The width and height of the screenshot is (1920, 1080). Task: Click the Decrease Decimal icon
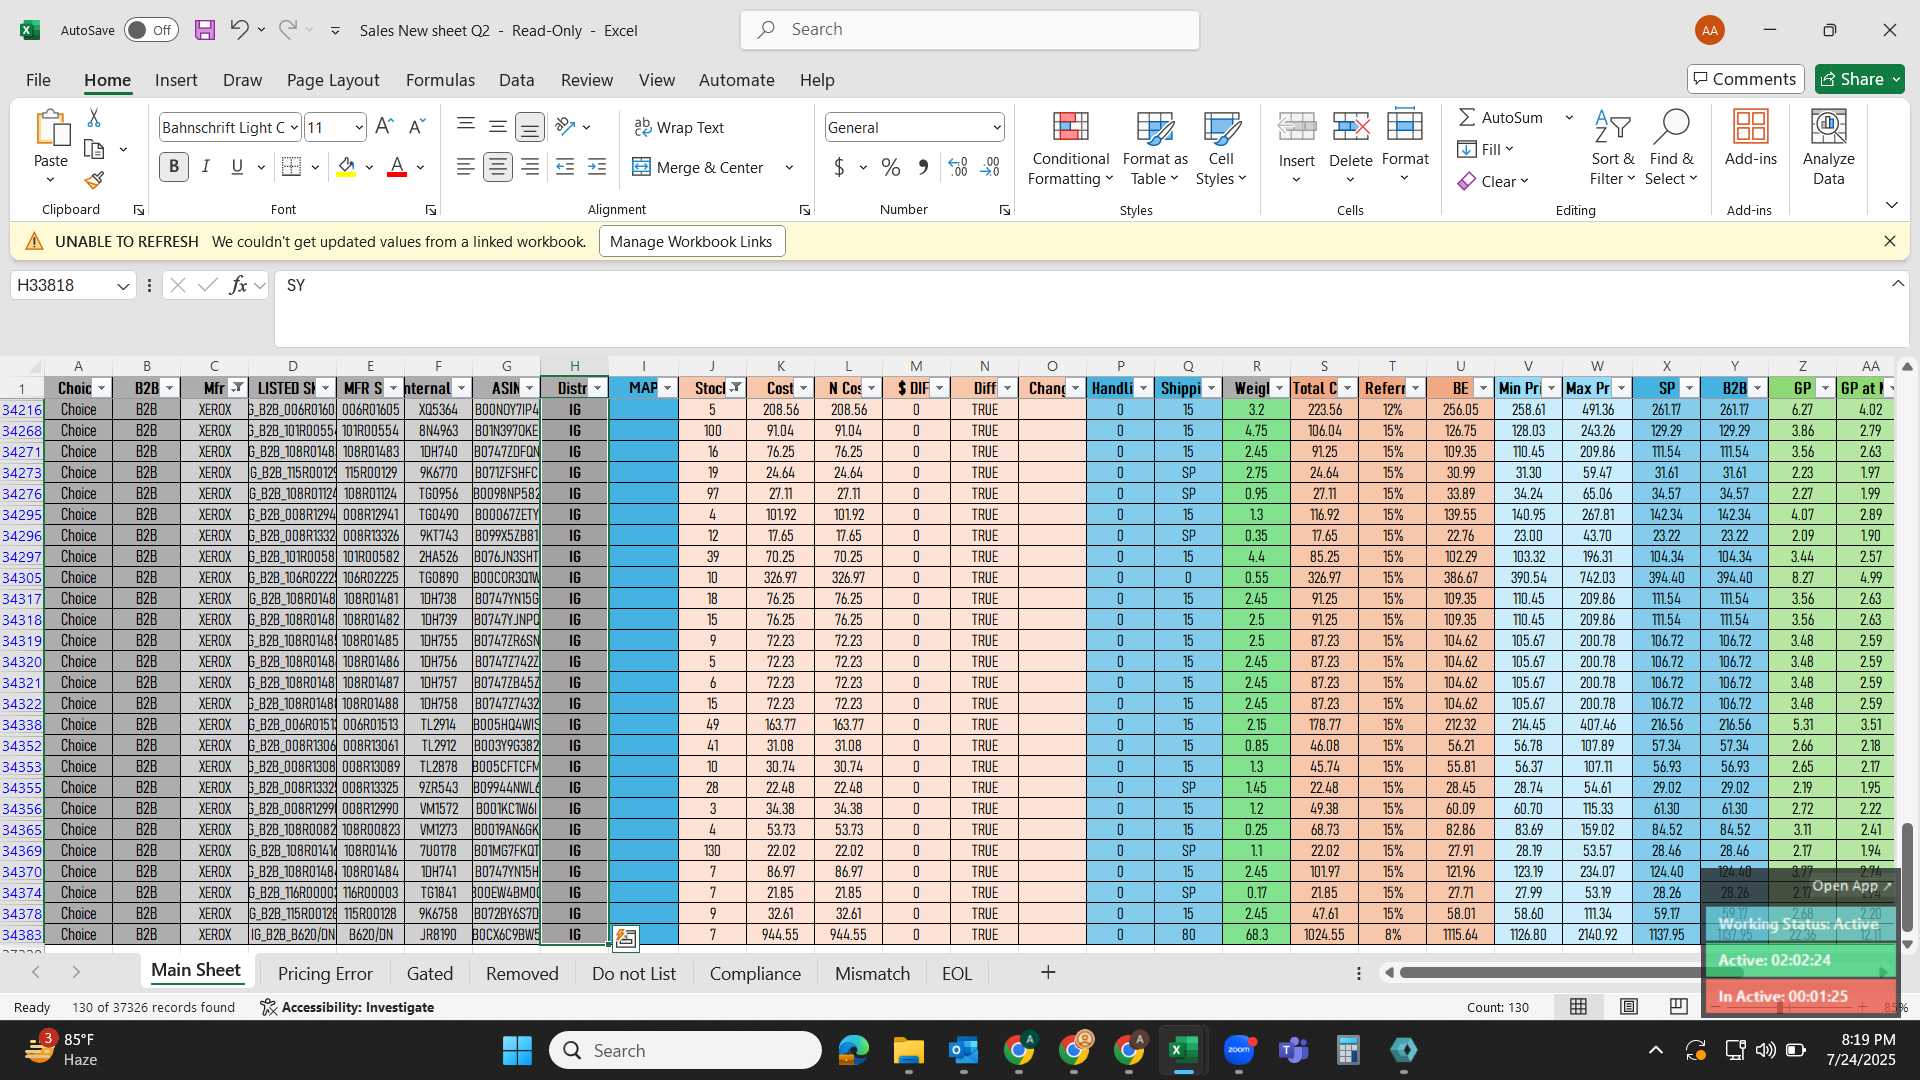(x=990, y=167)
